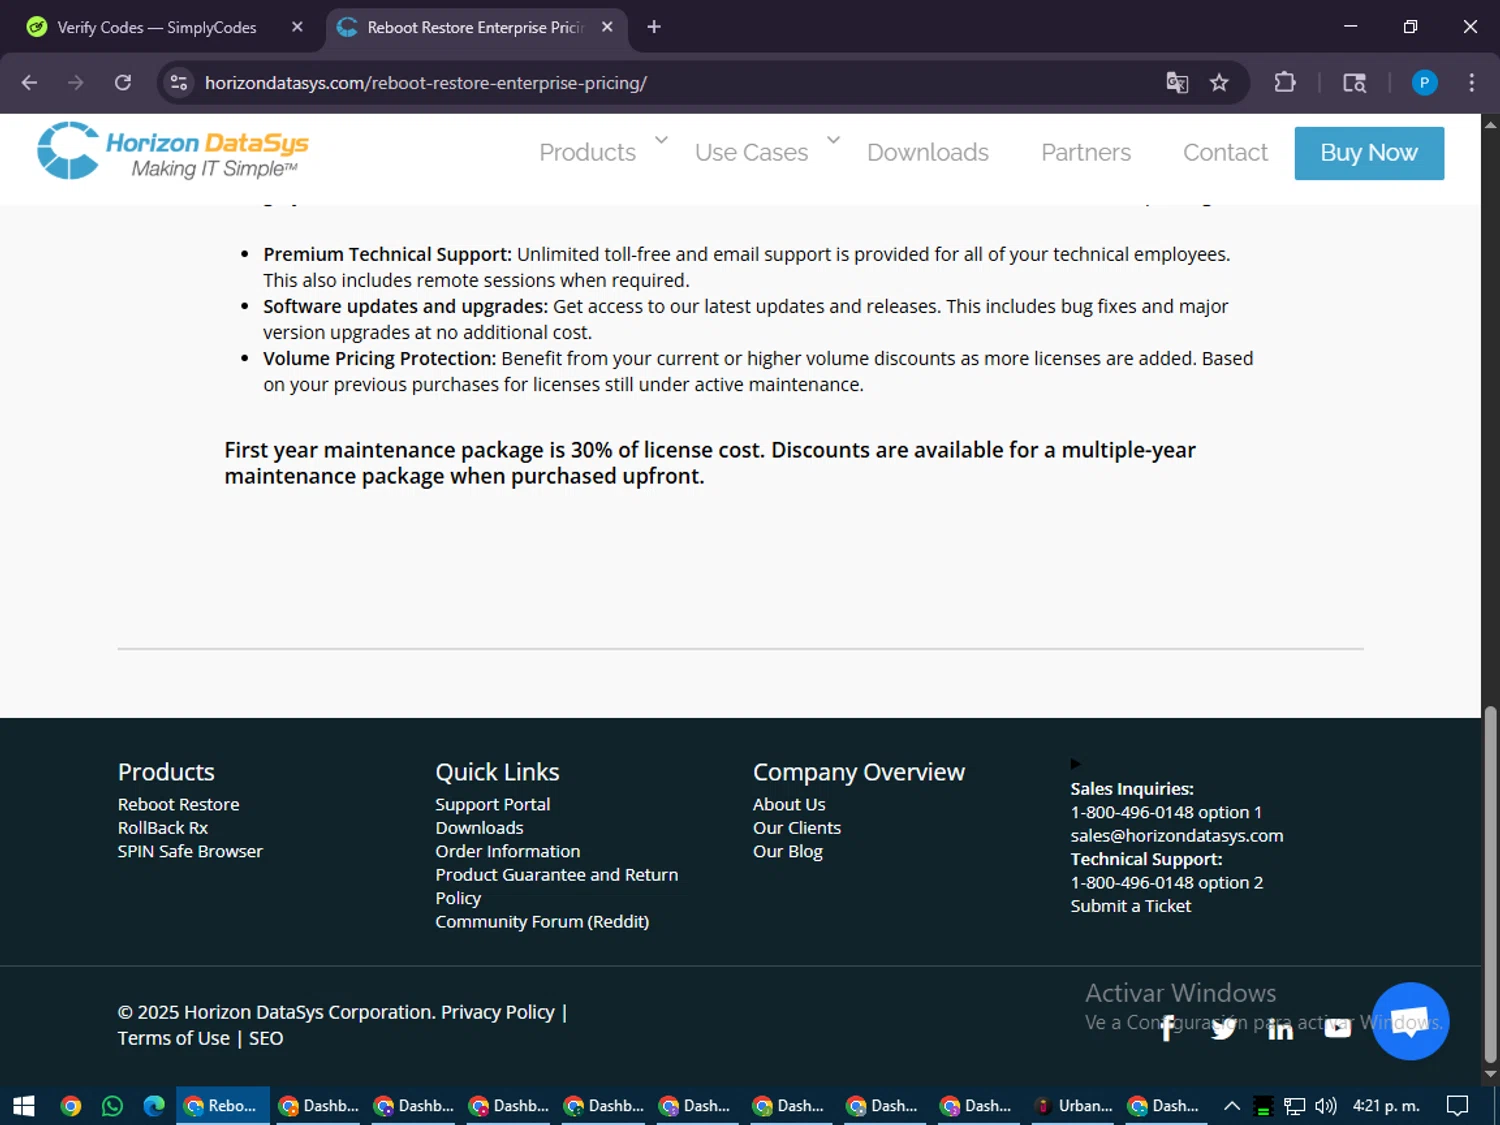Go to Contact in top navigation
Screen dimensions: 1500x1125
point(1225,153)
